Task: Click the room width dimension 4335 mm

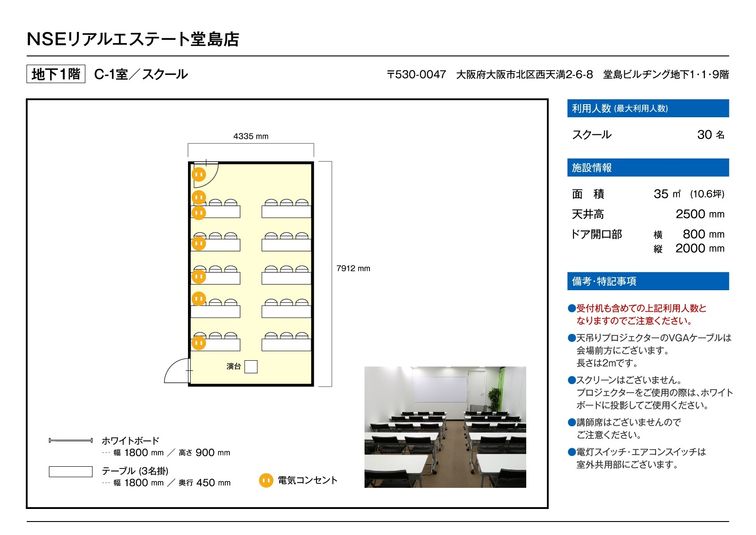Action: [x=251, y=136]
